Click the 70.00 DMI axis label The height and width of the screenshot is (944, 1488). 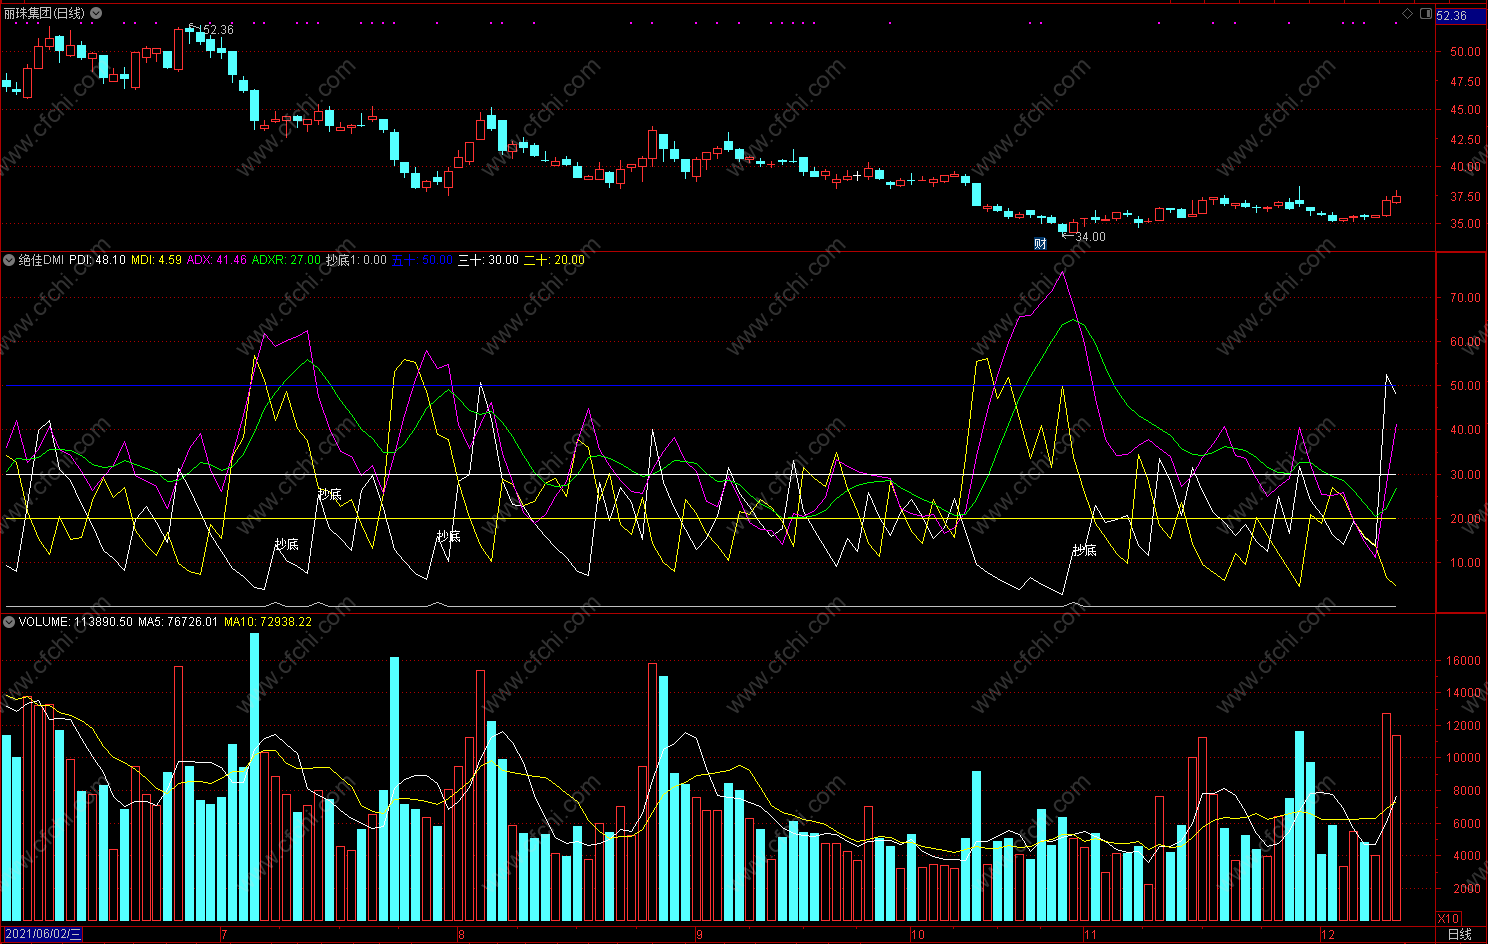[x=1465, y=298]
